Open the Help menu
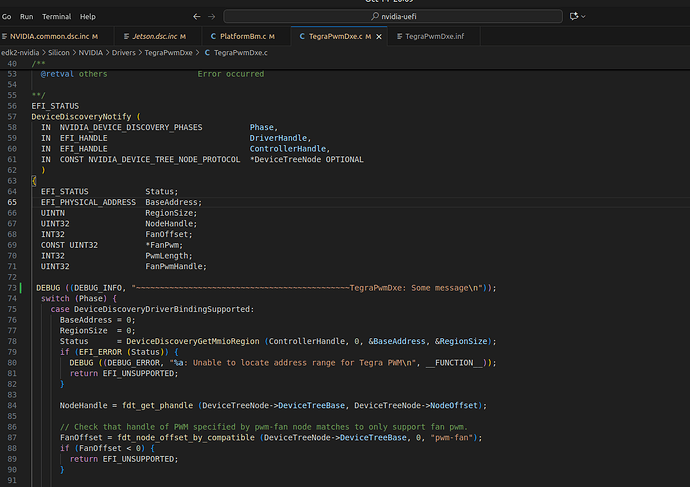The width and height of the screenshot is (690, 487). (88, 17)
